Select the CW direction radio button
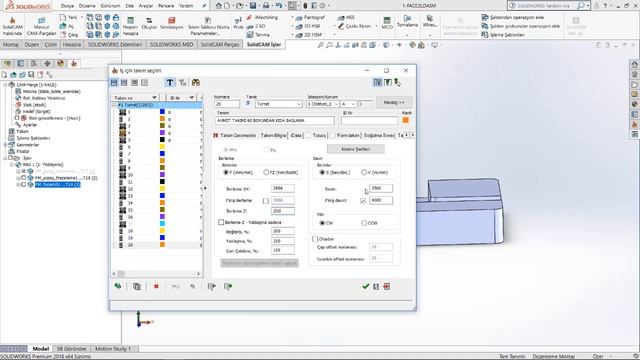The image size is (640, 360). pos(322,223)
